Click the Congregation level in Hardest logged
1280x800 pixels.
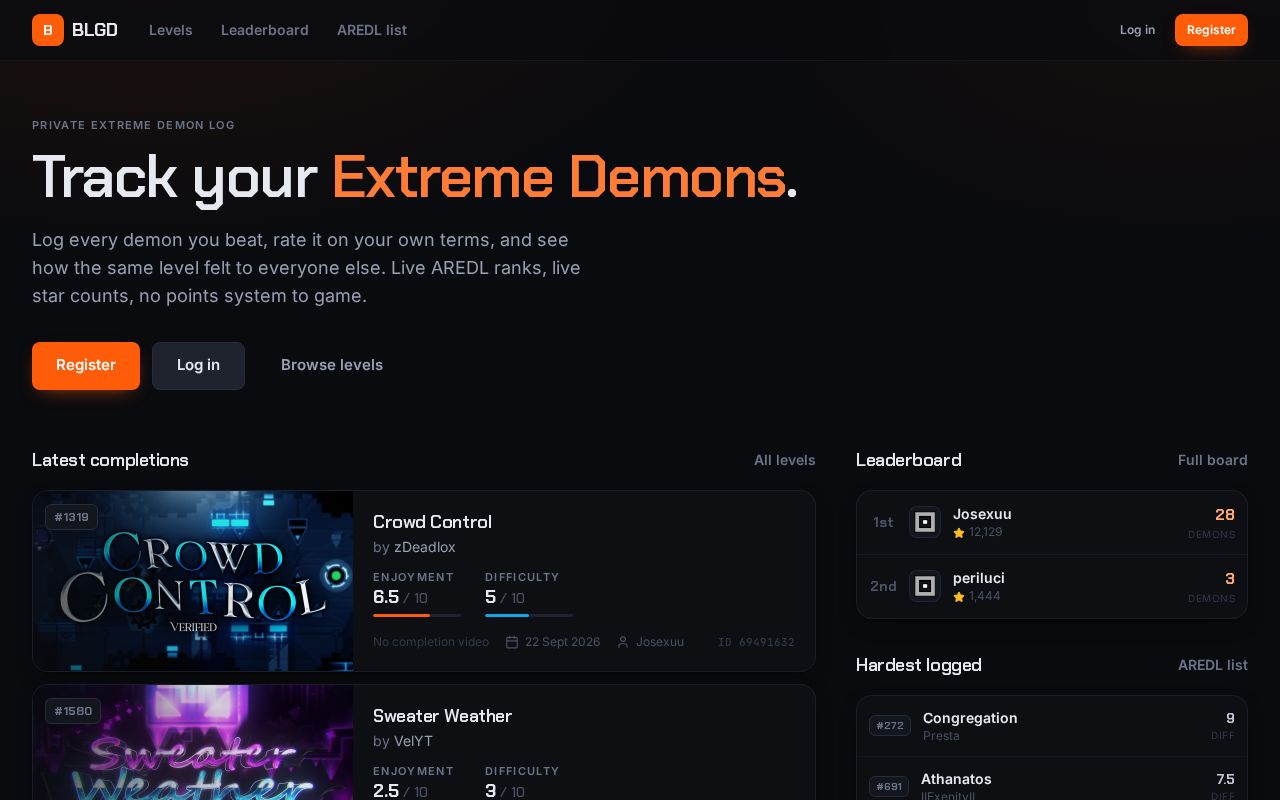tap(1052, 726)
